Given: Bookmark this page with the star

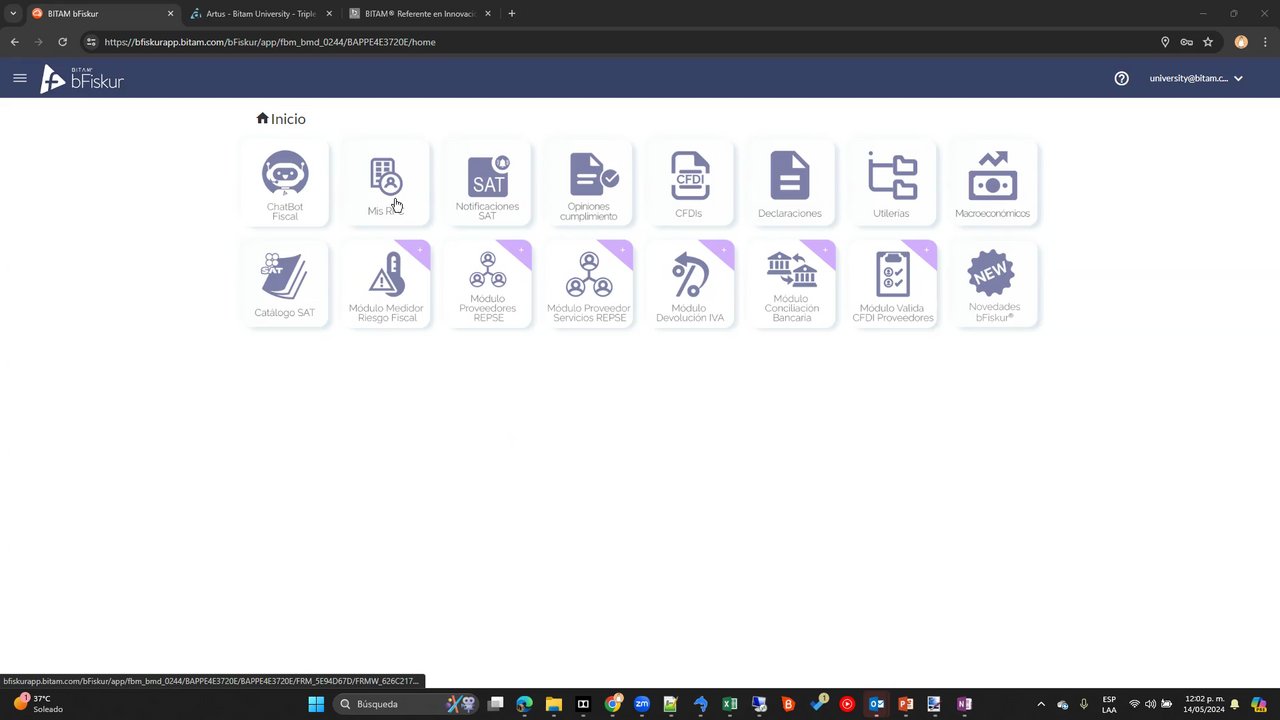Looking at the screenshot, I should tap(1208, 42).
